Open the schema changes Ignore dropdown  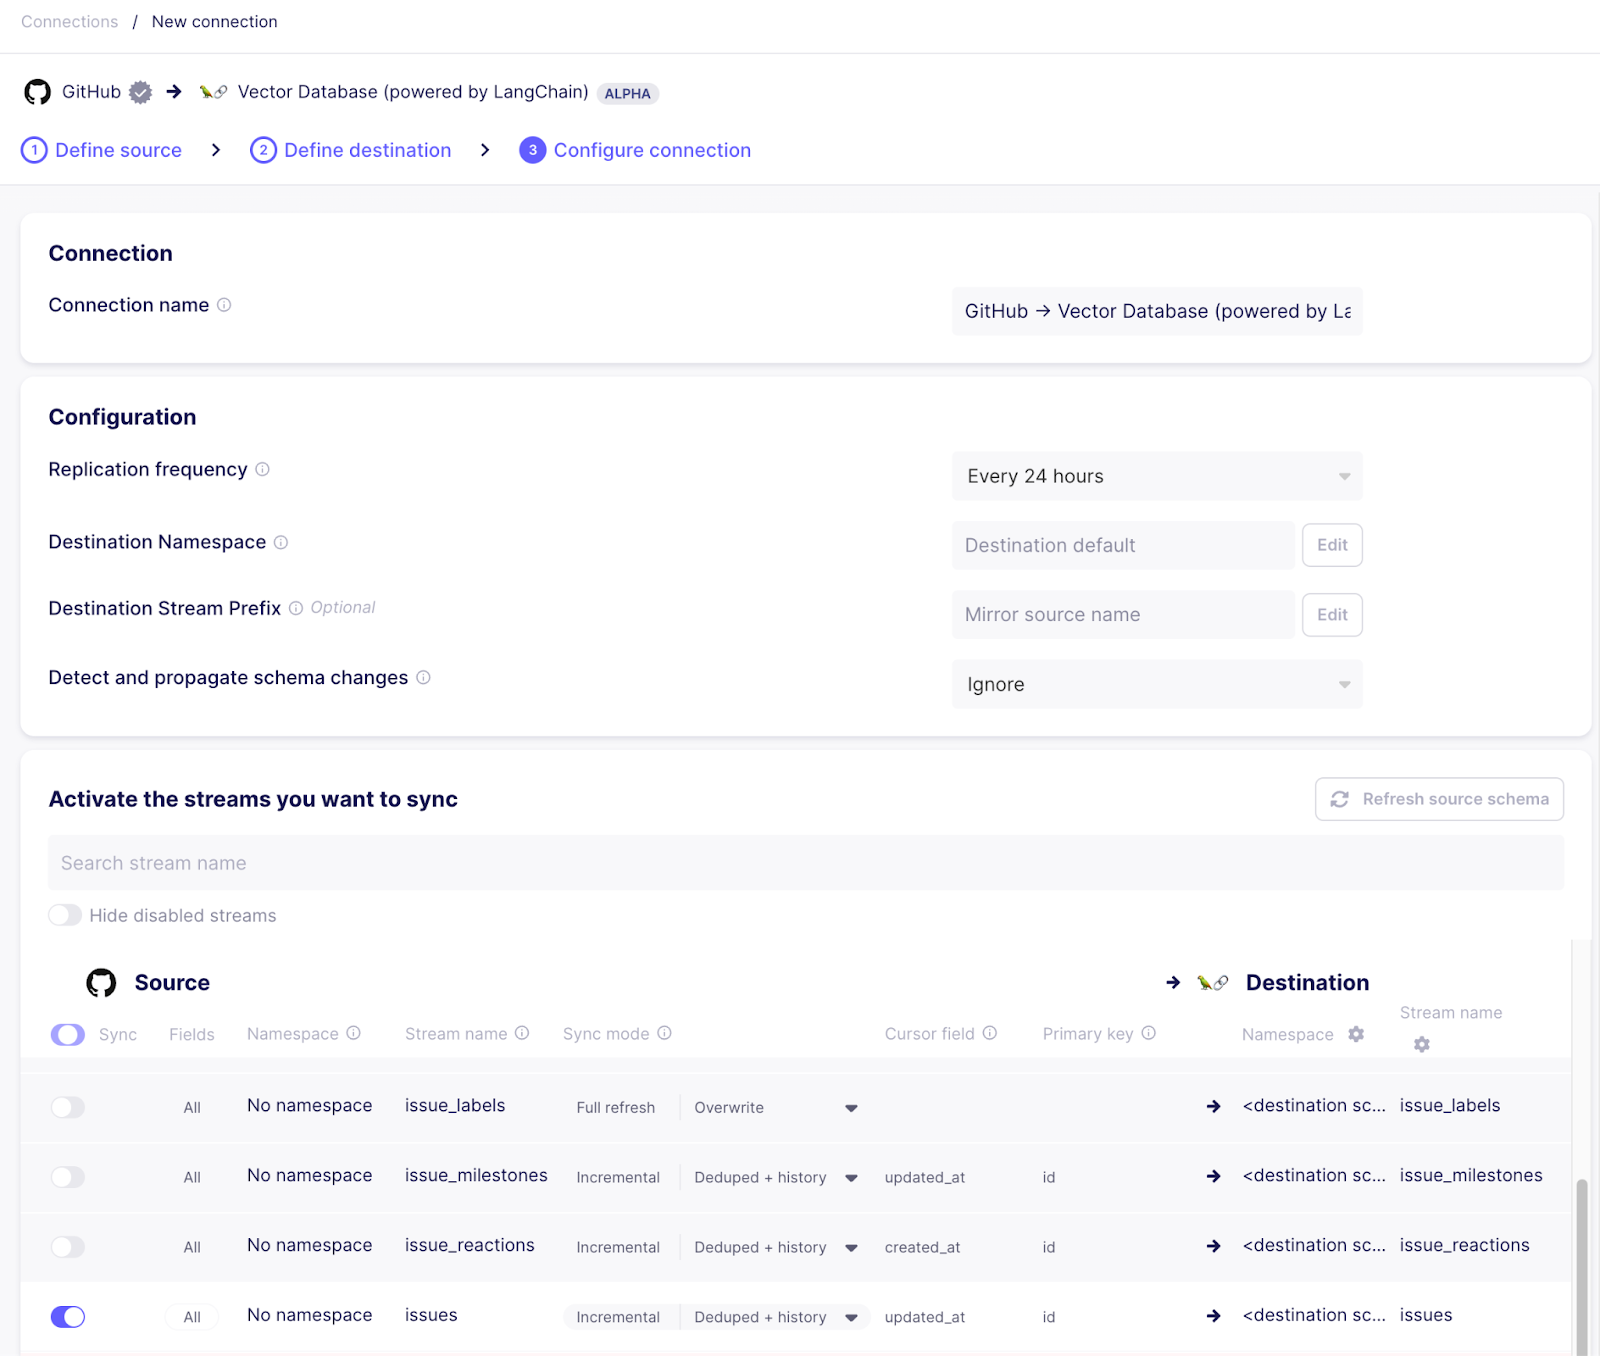tap(1156, 684)
